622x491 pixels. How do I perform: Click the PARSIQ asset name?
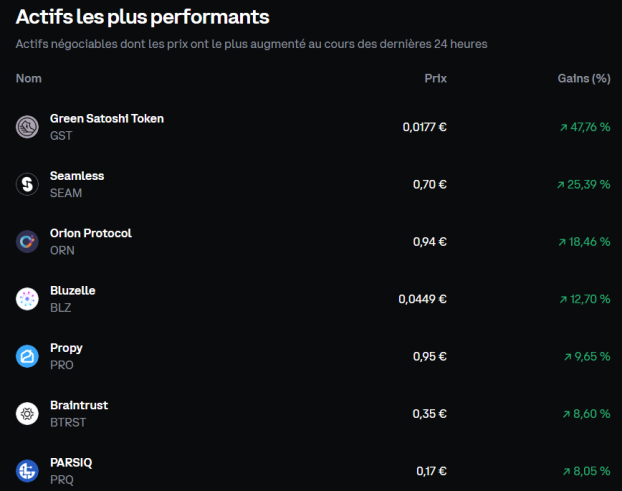point(71,462)
